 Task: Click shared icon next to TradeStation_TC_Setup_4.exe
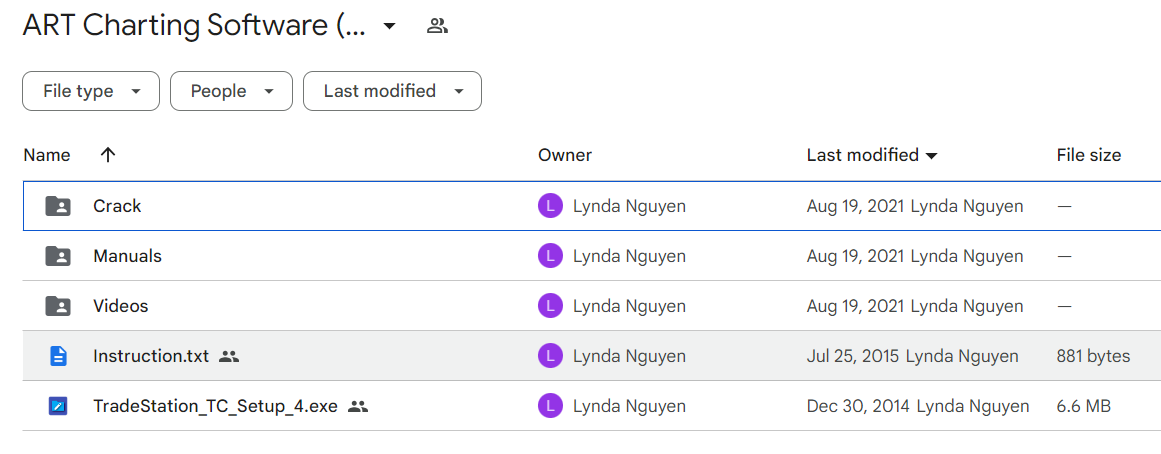pos(358,406)
